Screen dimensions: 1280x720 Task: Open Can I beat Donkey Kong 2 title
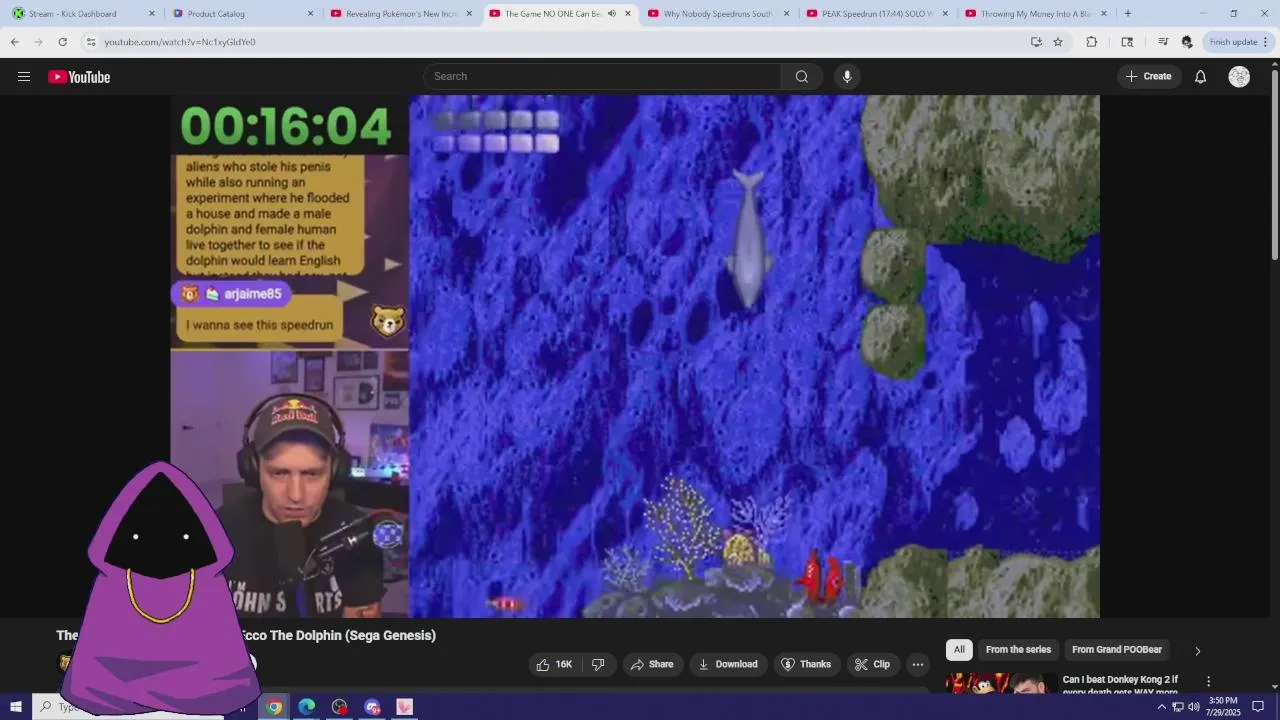click(1120, 685)
